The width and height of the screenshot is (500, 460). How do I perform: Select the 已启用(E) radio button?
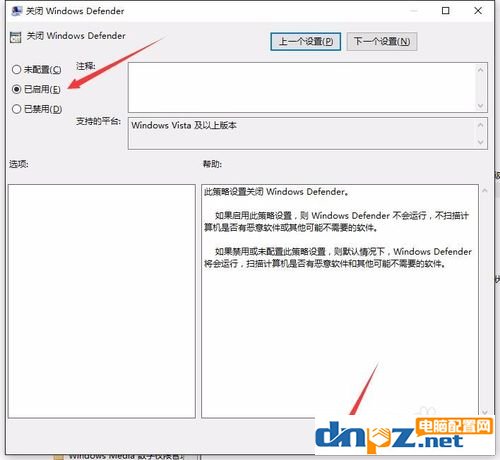point(16,89)
